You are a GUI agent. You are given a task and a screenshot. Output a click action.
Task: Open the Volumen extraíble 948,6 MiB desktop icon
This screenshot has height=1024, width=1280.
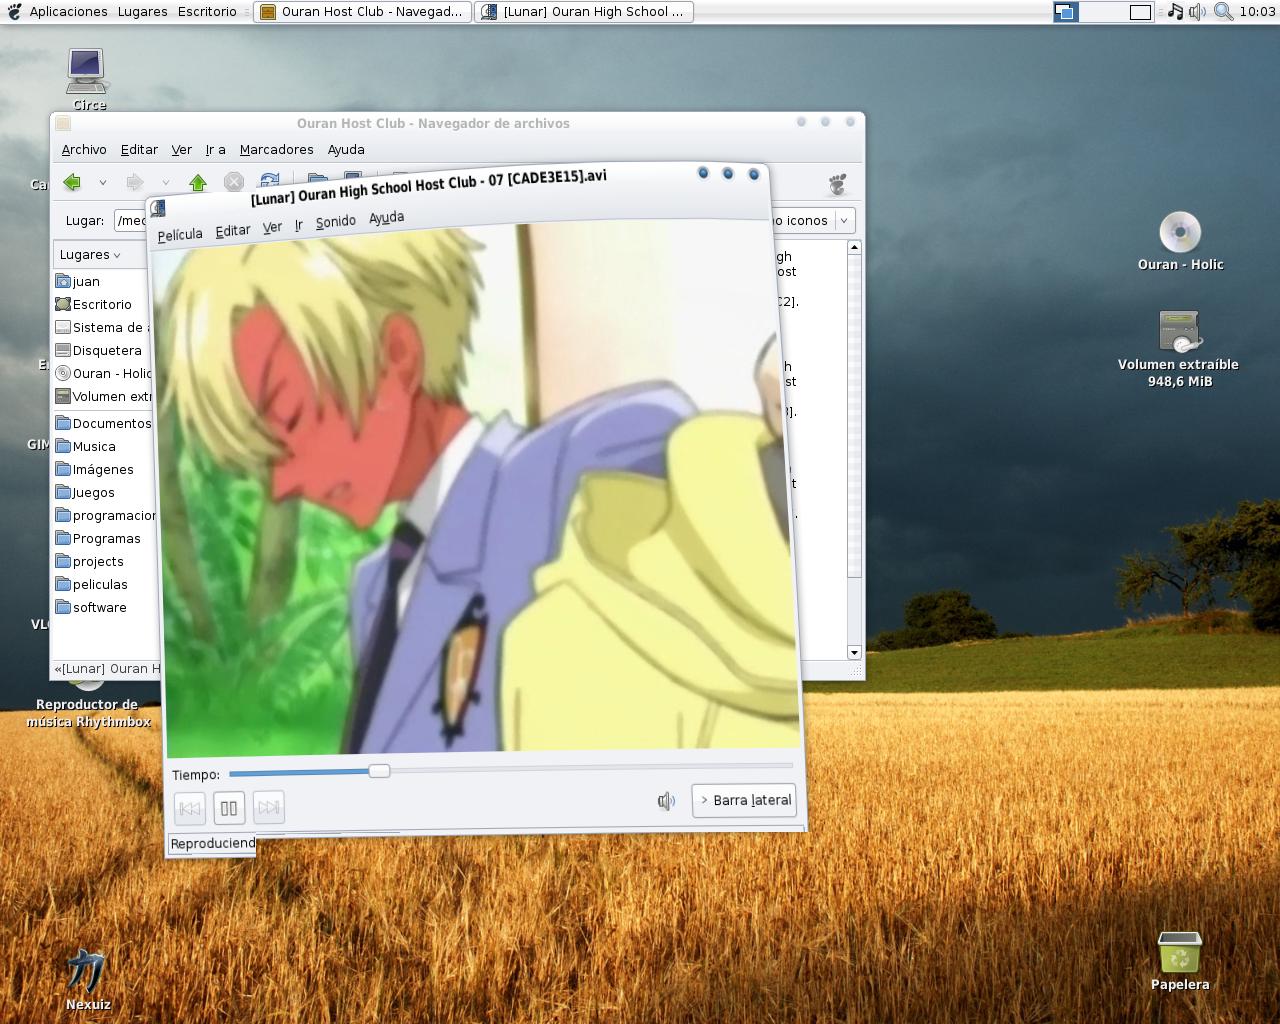pos(1179,349)
